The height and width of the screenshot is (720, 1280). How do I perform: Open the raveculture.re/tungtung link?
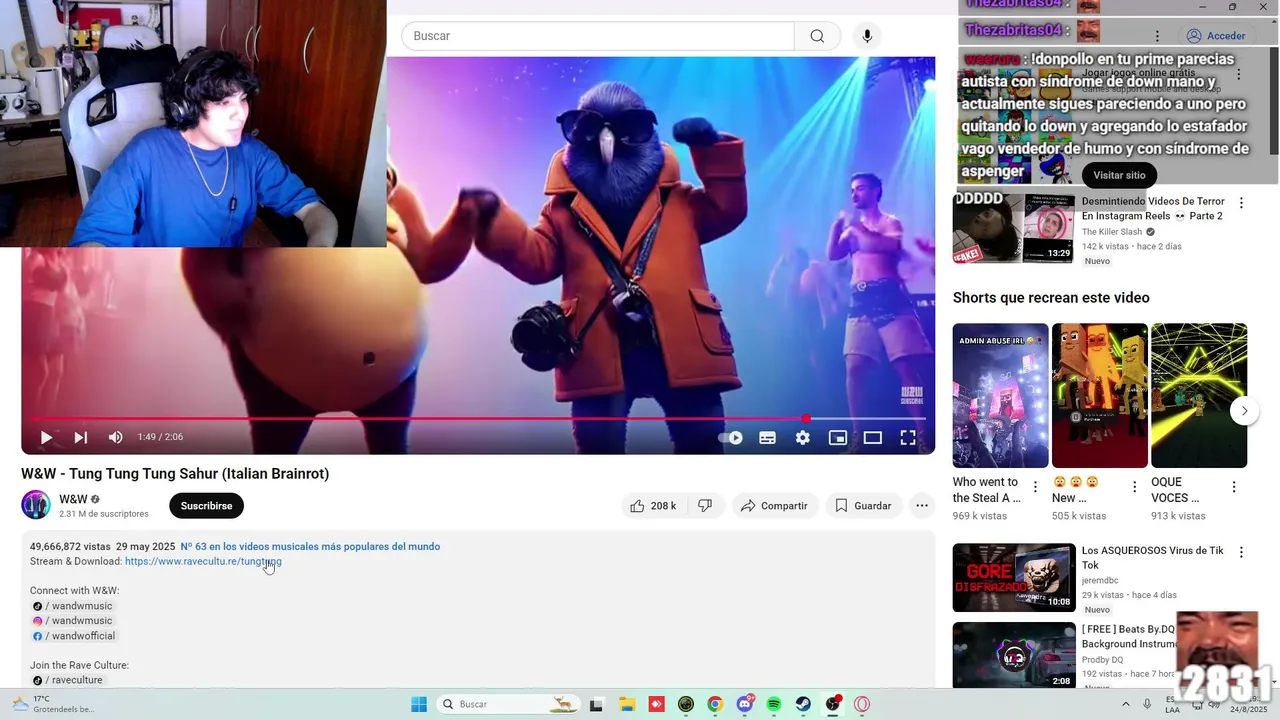(203, 562)
